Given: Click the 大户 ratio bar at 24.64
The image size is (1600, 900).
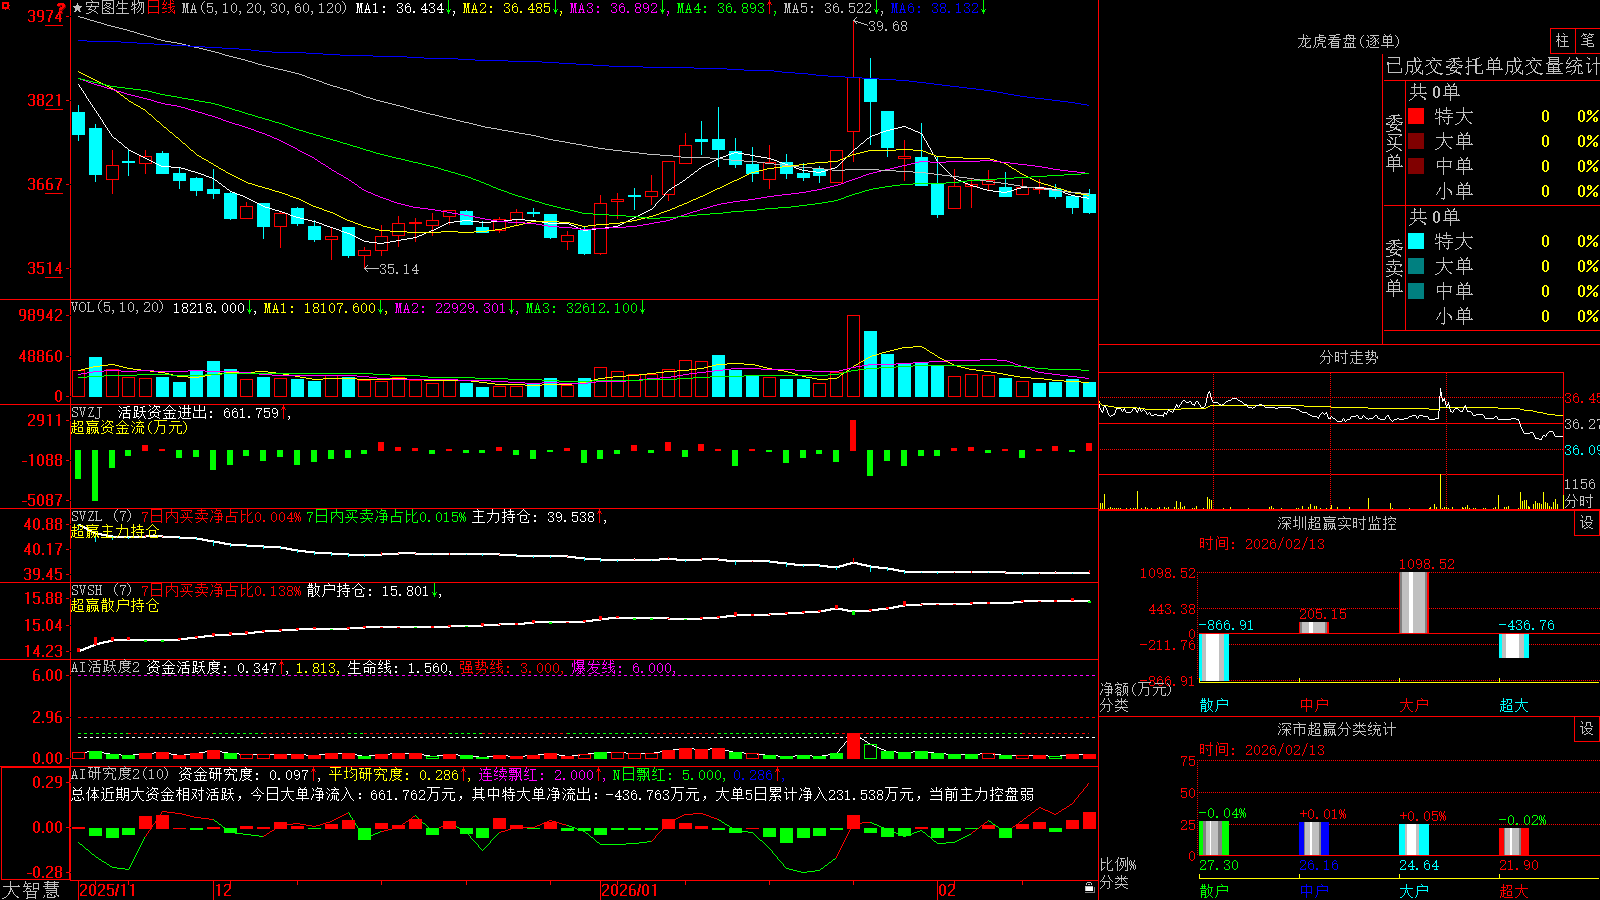Looking at the screenshot, I should pos(1414,840).
